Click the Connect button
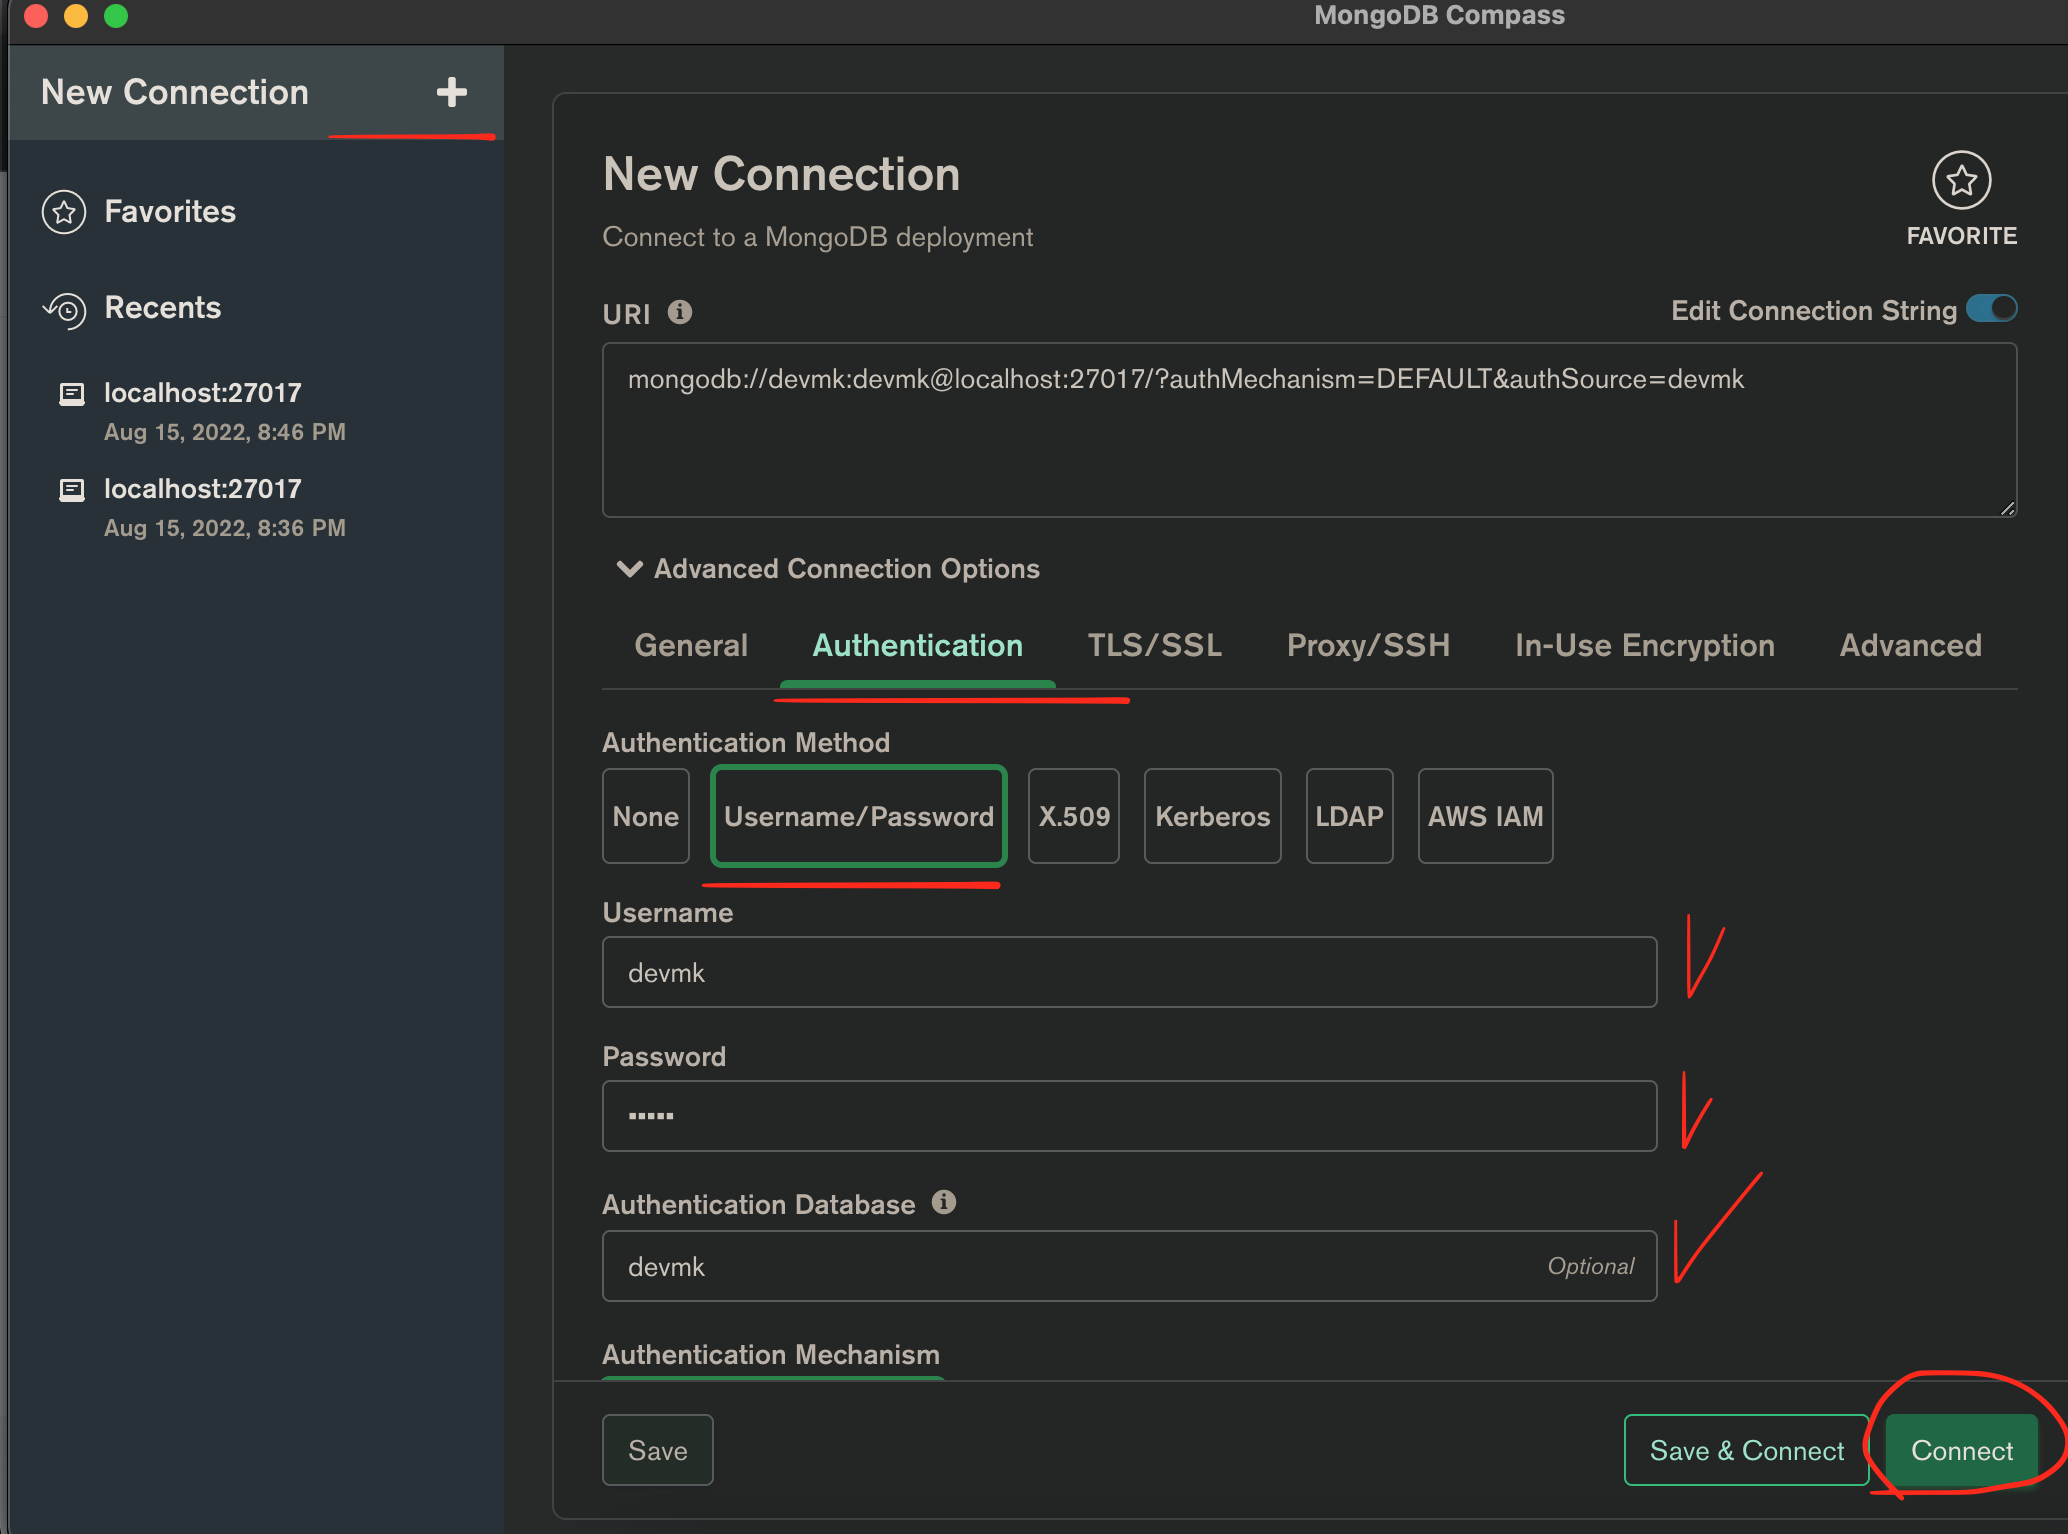Viewport: 2068px width, 1534px height. click(1960, 1450)
